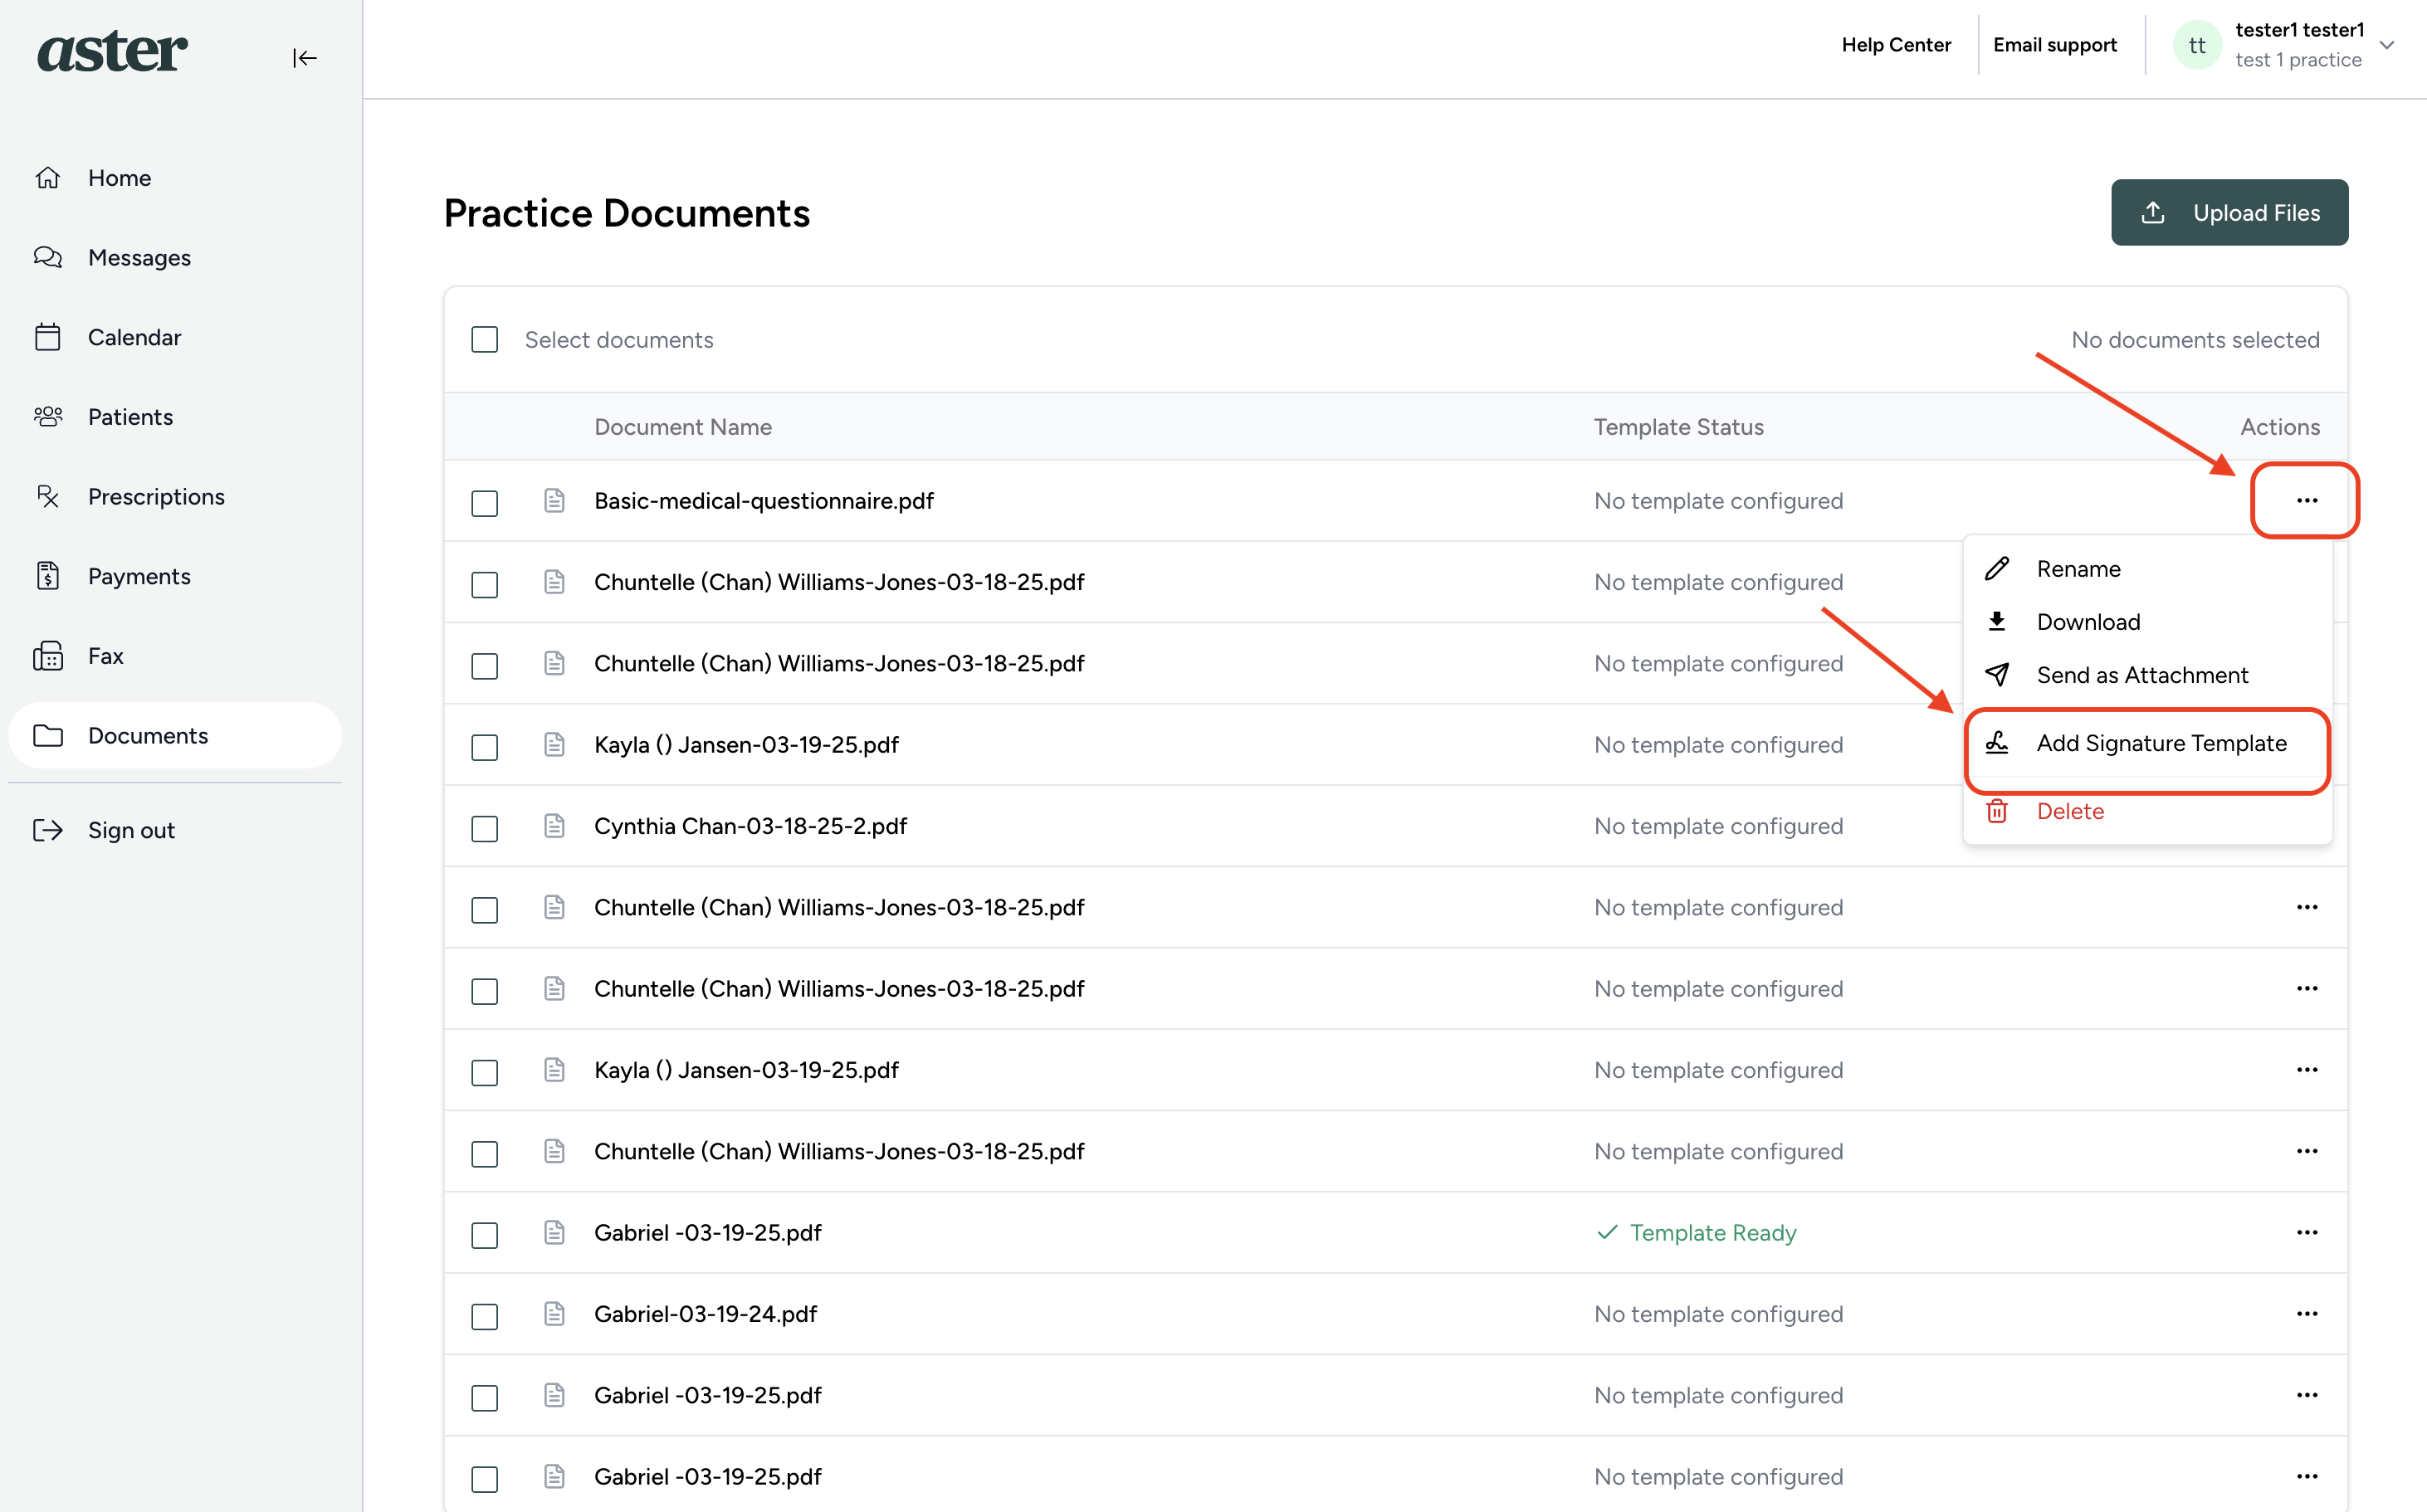The image size is (2427, 1512).
Task: Open actions menu for Template Ready row
Action: (2307, 1233)
